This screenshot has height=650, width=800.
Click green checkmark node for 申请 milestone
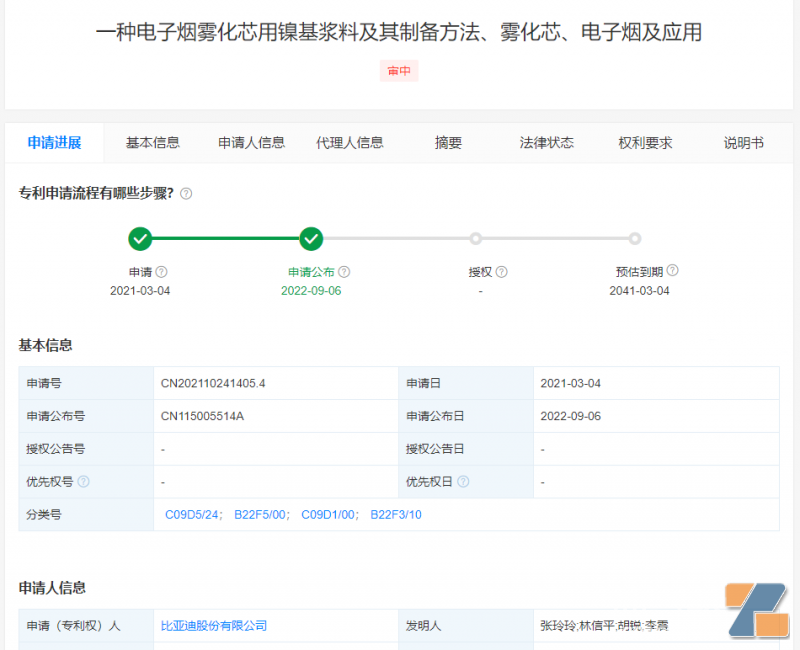point(140,239)
